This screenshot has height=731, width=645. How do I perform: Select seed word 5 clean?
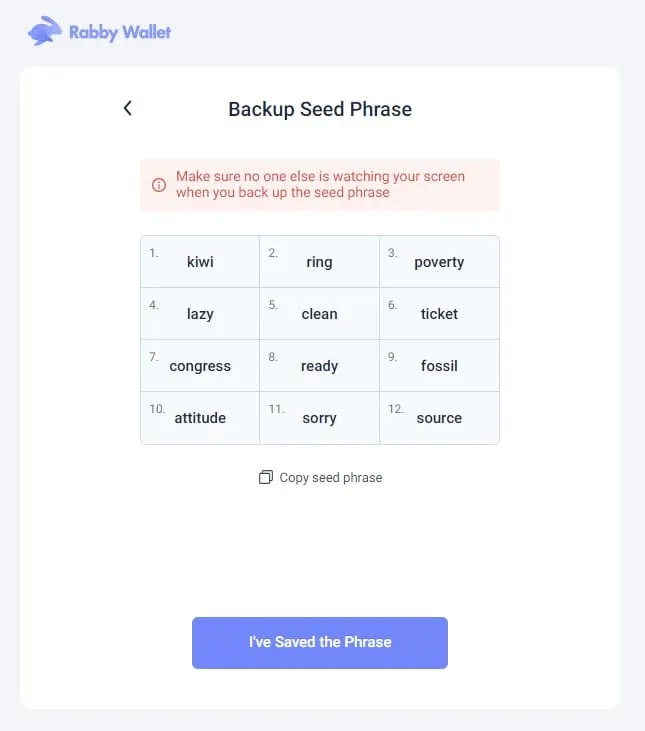pos(319,314)
